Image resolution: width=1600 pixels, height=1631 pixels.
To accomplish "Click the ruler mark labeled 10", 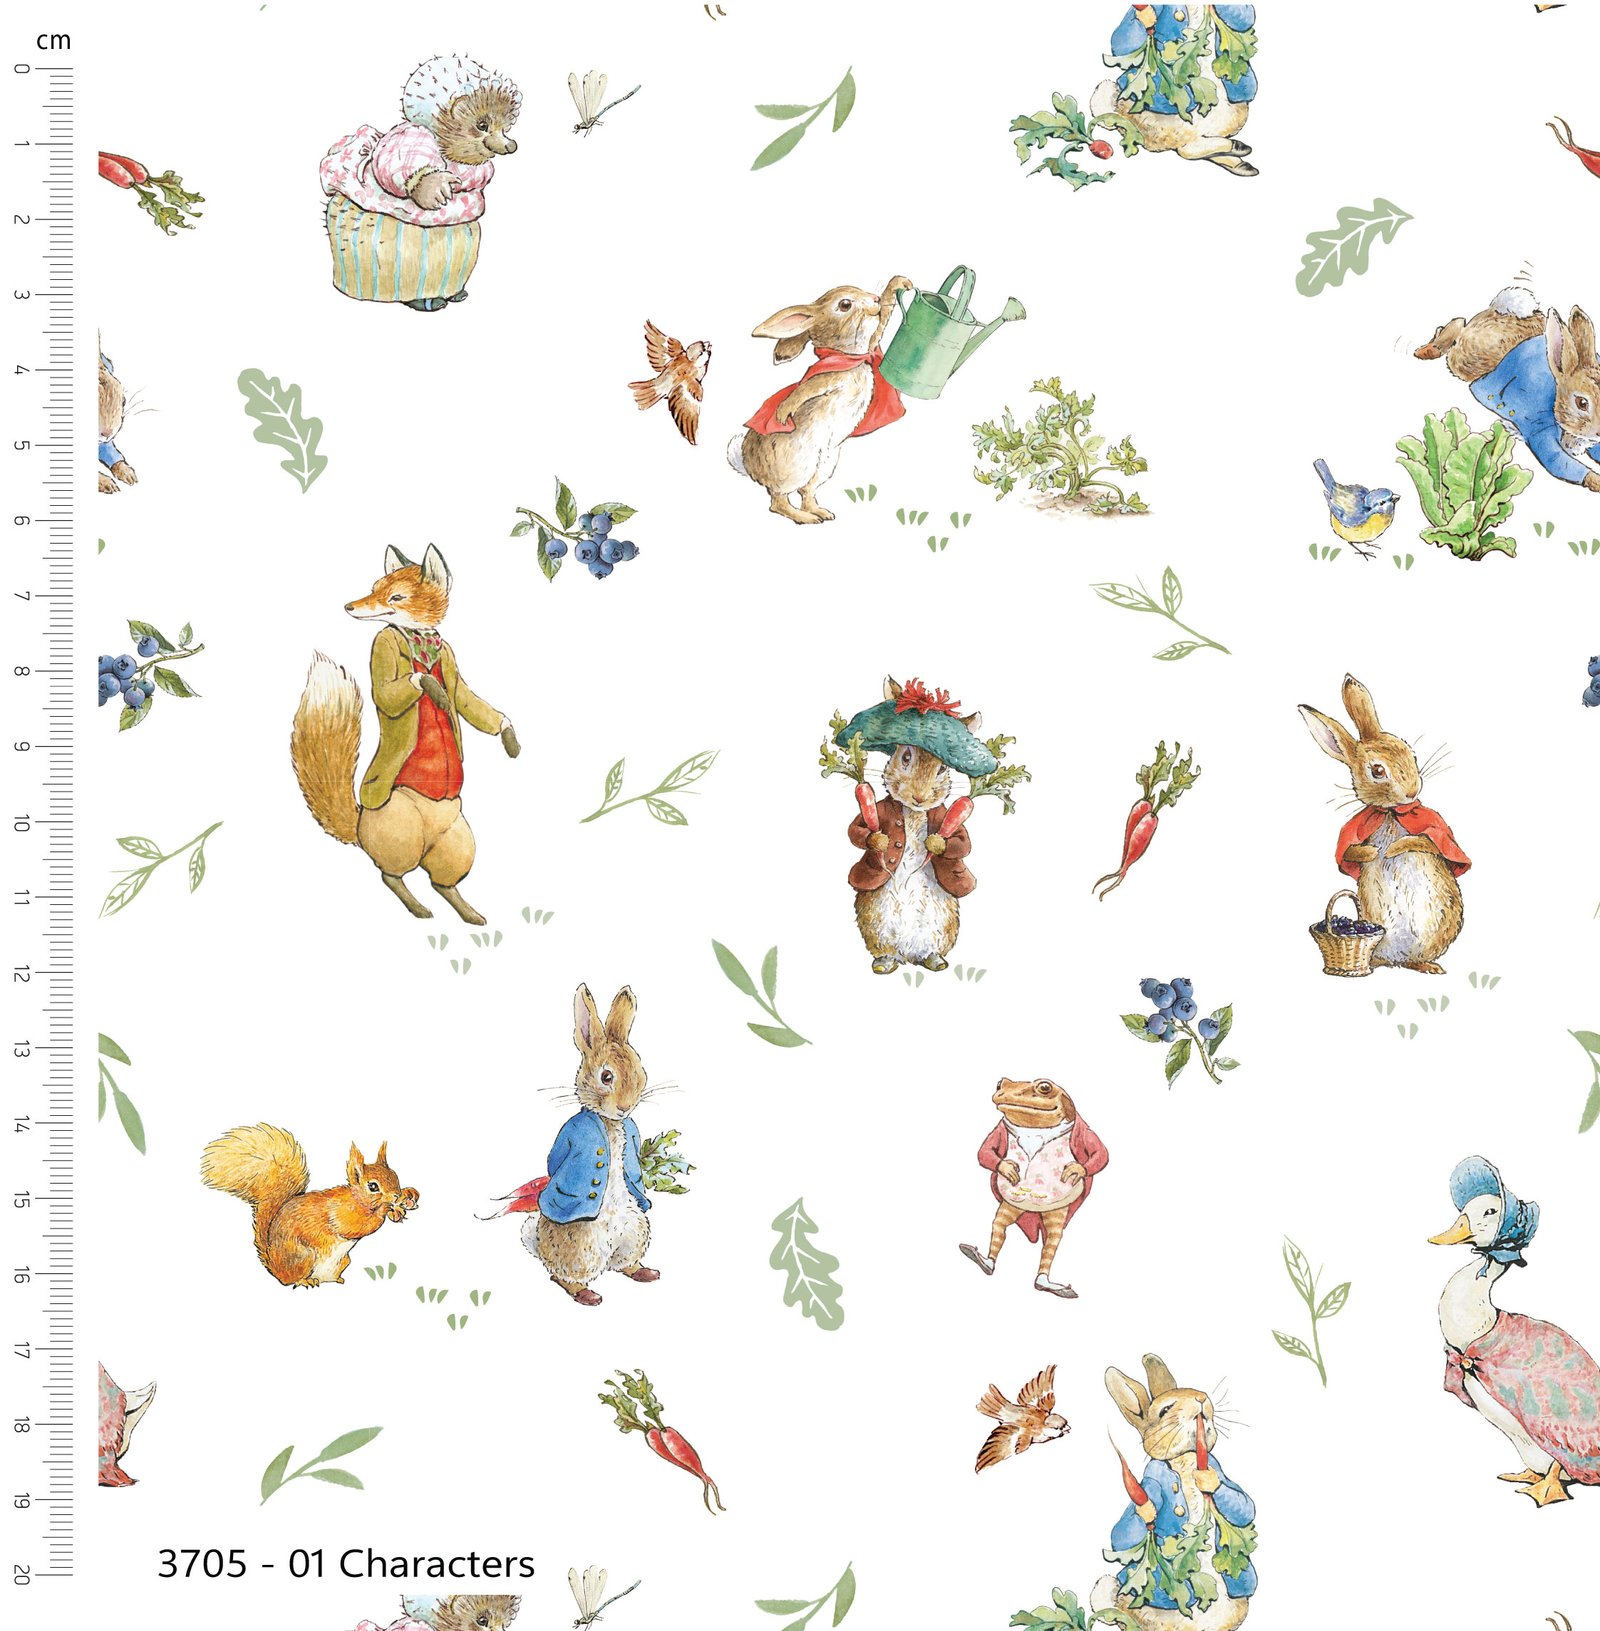I will click(22, 822).
